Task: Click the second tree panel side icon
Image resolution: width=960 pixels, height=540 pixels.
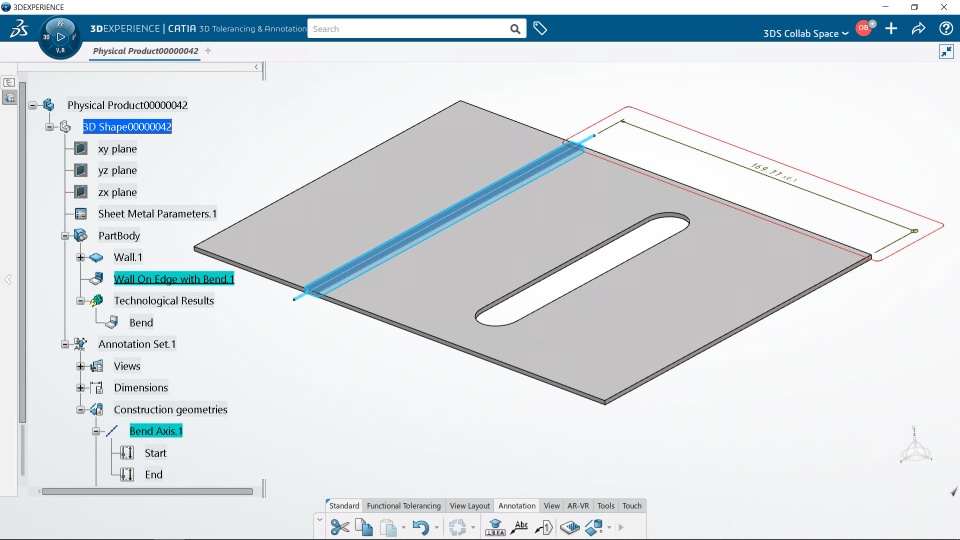Action: point(9,97)
